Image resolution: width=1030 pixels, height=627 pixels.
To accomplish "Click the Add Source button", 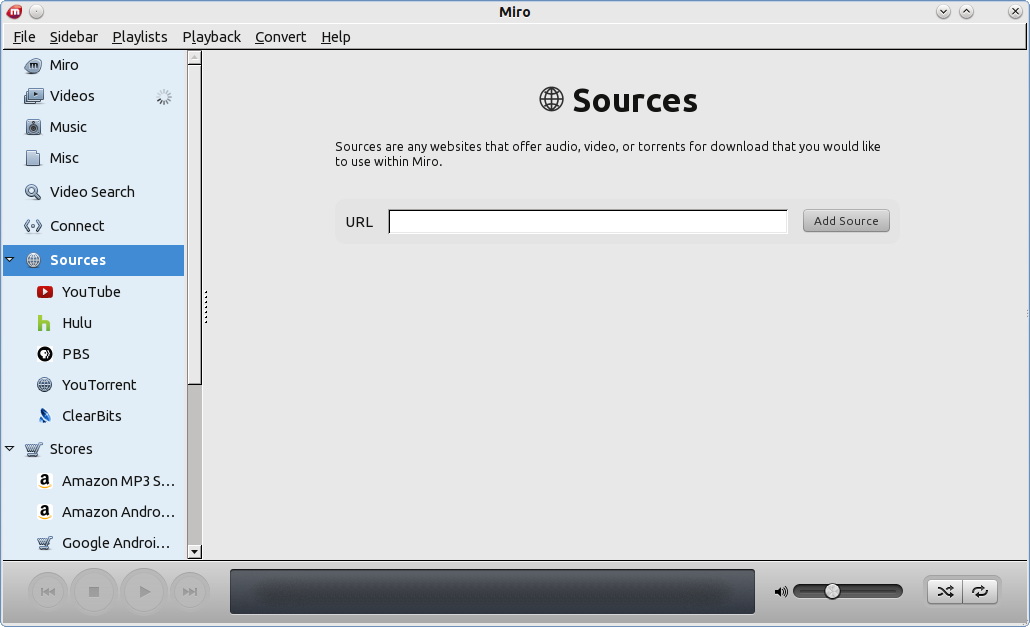I will (x=846, y=221).
